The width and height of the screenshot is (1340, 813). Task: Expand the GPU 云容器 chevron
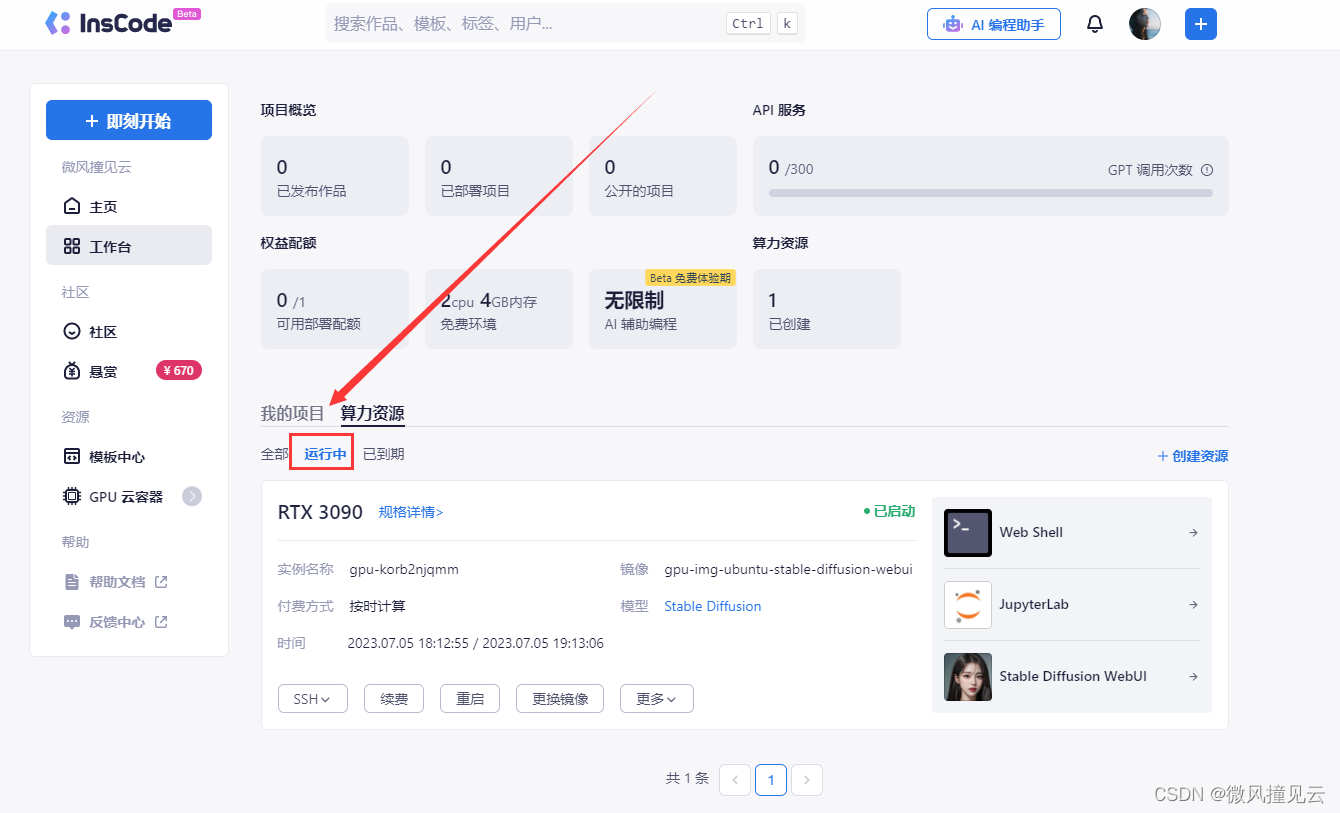pyautogui.click(x=192, y=496)
